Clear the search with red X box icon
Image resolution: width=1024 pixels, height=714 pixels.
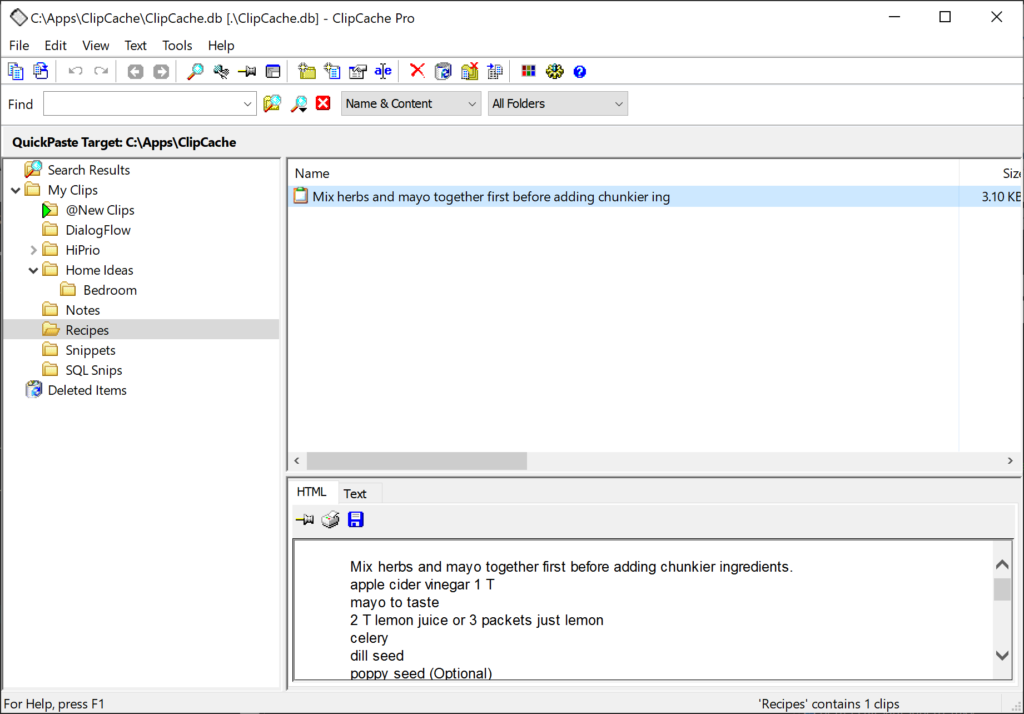(323, 103)
